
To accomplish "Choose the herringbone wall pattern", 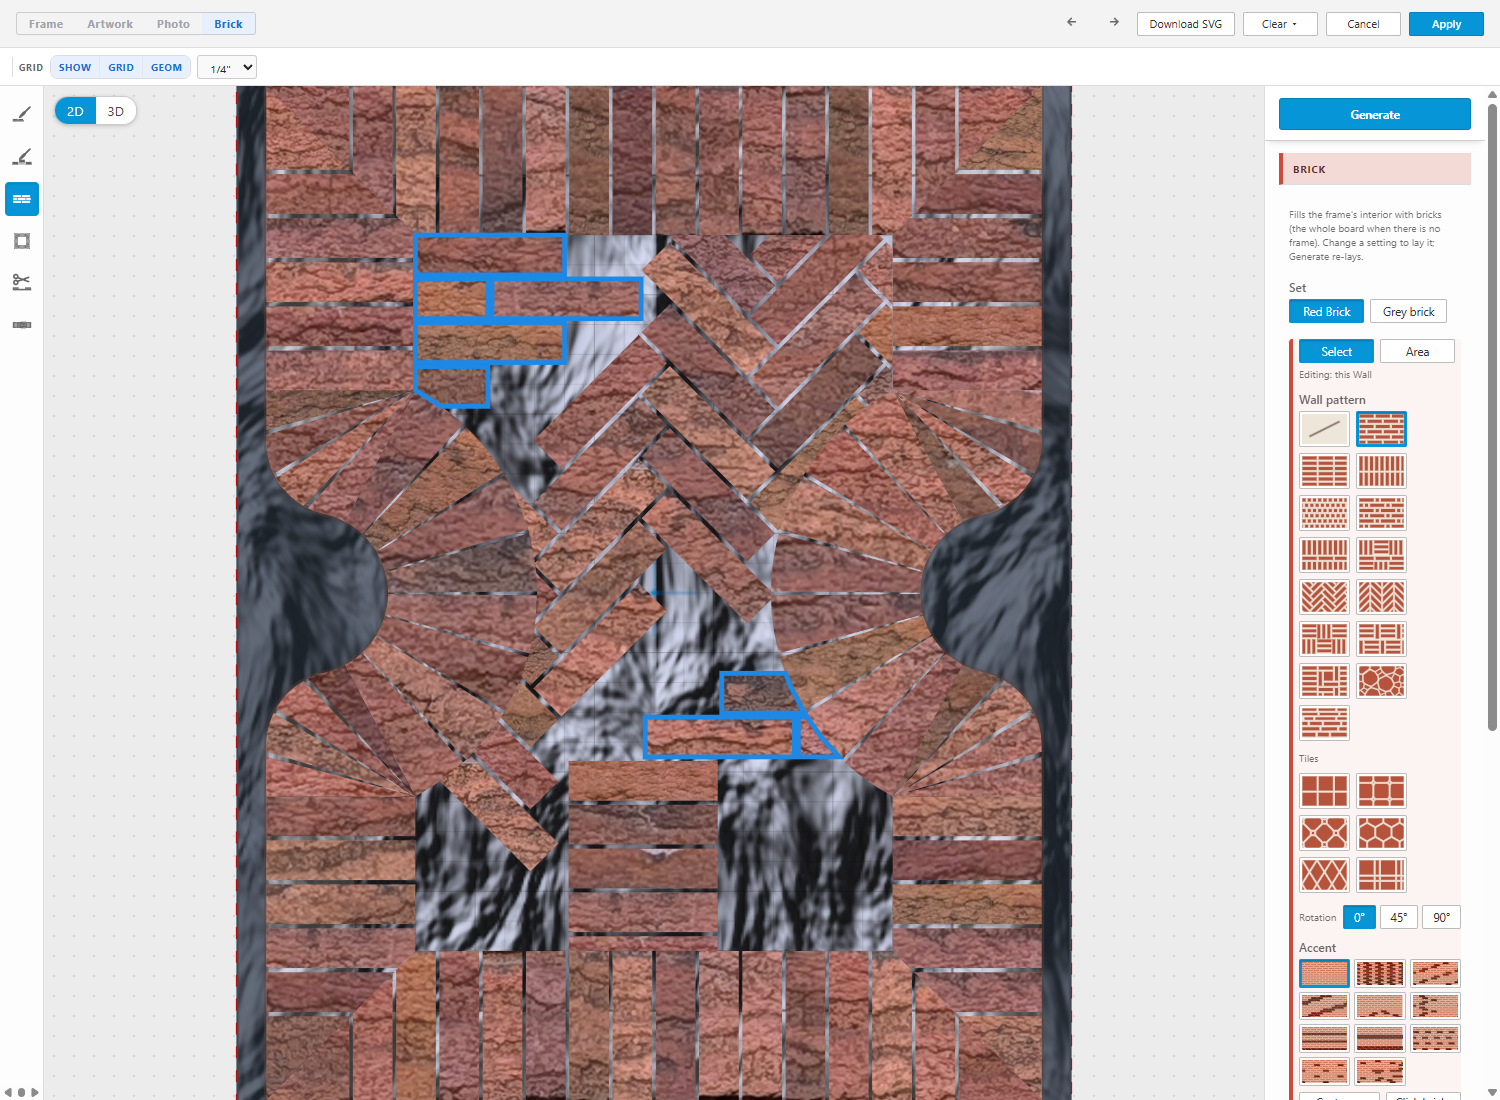I will pos(1324,597).
